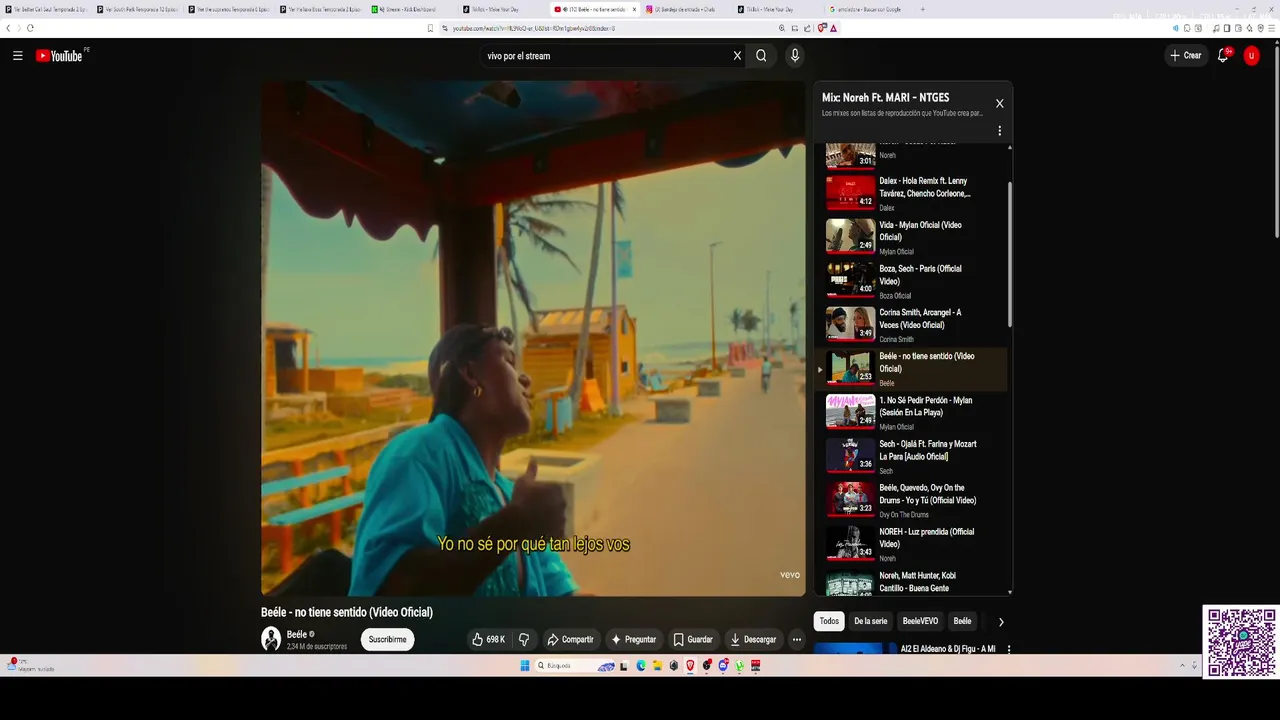This screenshot has height=720, width=1280.
Task: Clear the search box text
Action: tap(737, 56)
